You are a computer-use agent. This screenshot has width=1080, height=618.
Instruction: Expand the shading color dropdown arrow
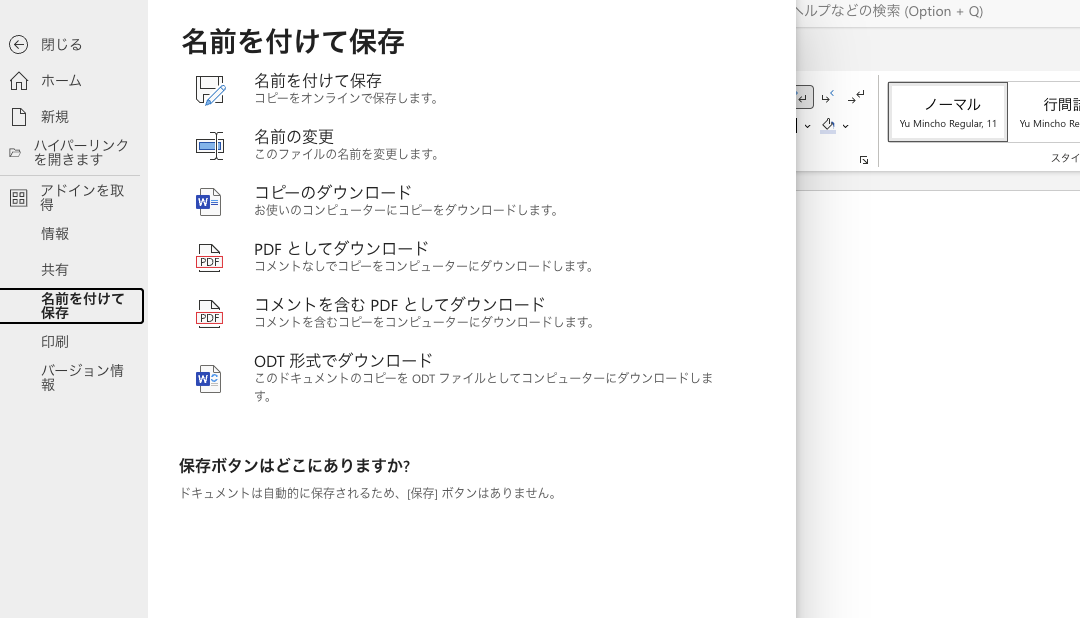tap(846, 126)
